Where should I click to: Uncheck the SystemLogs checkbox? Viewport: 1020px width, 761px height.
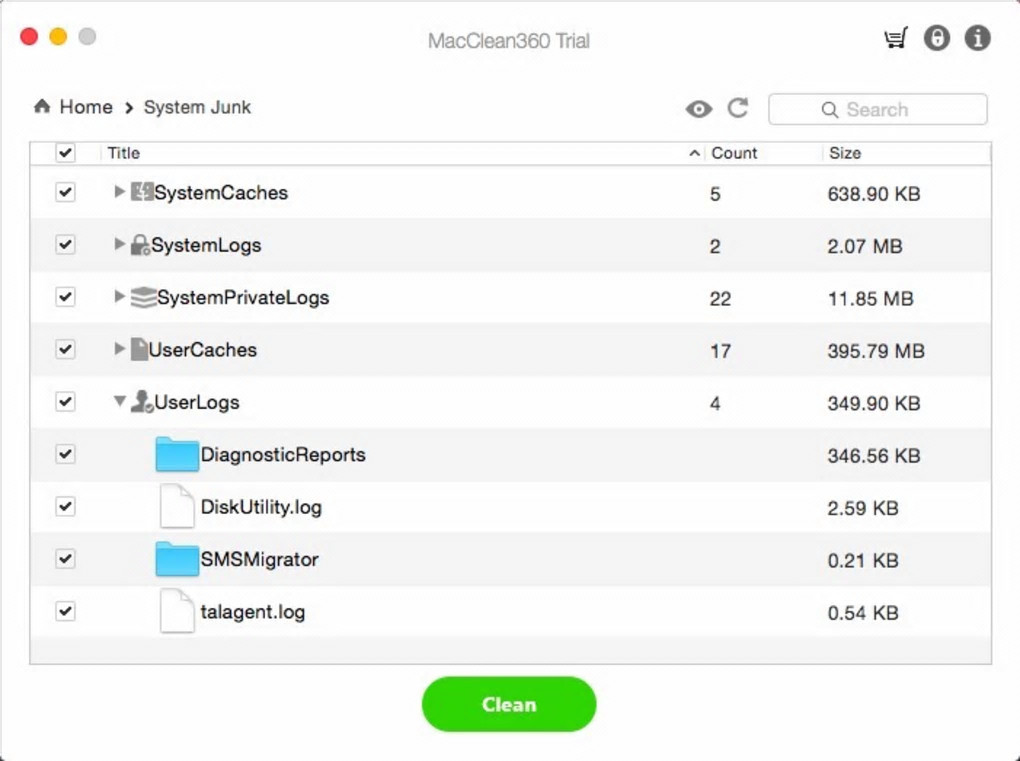[65, 245]
